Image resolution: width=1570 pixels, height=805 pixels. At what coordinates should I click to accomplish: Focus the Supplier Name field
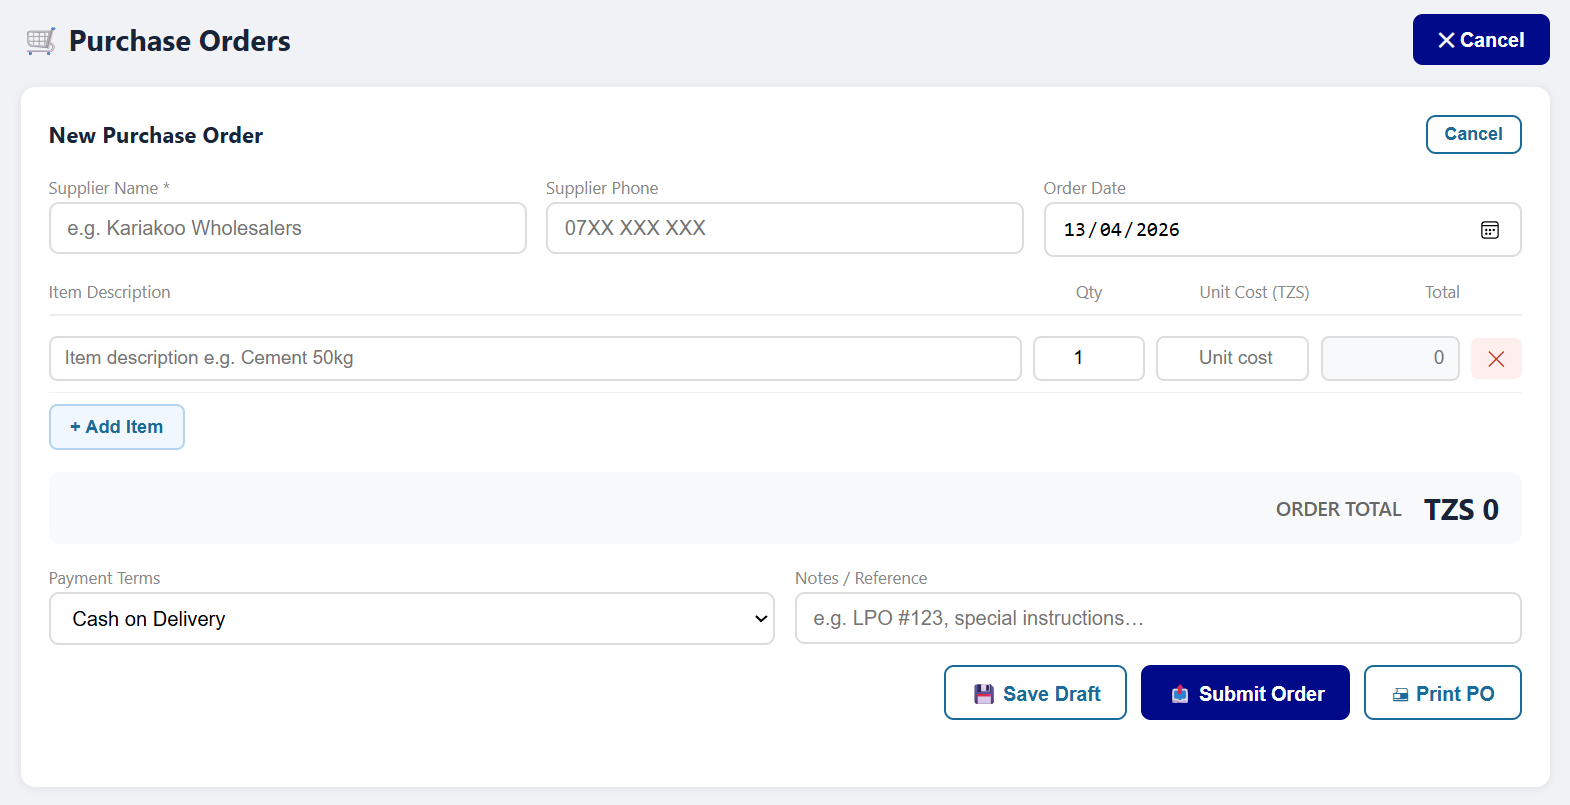[x=287, y=229]
